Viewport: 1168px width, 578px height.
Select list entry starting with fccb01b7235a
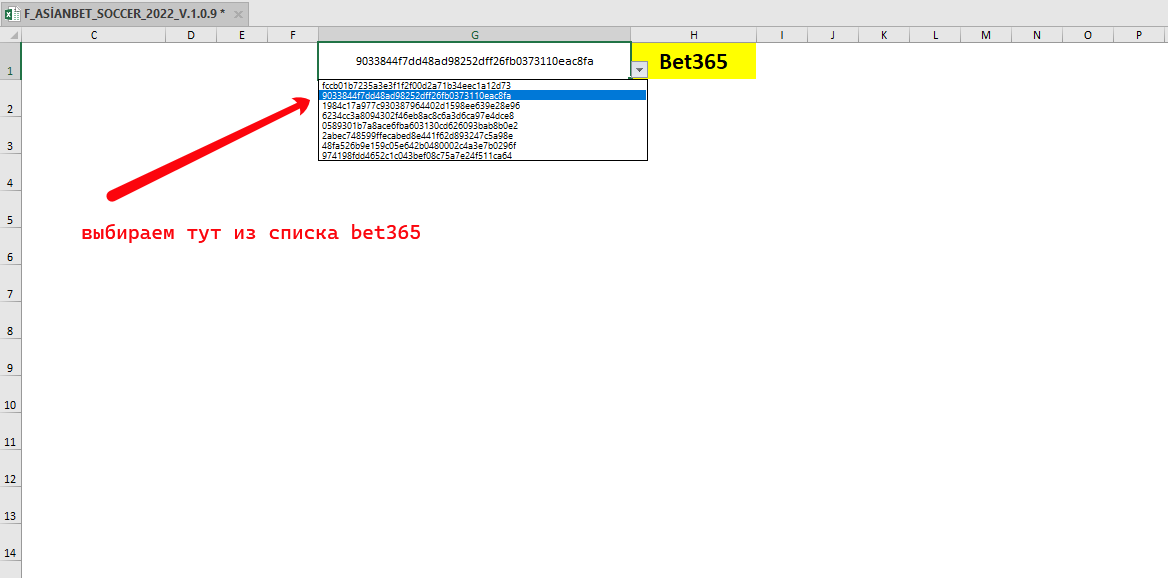(416, 86)
